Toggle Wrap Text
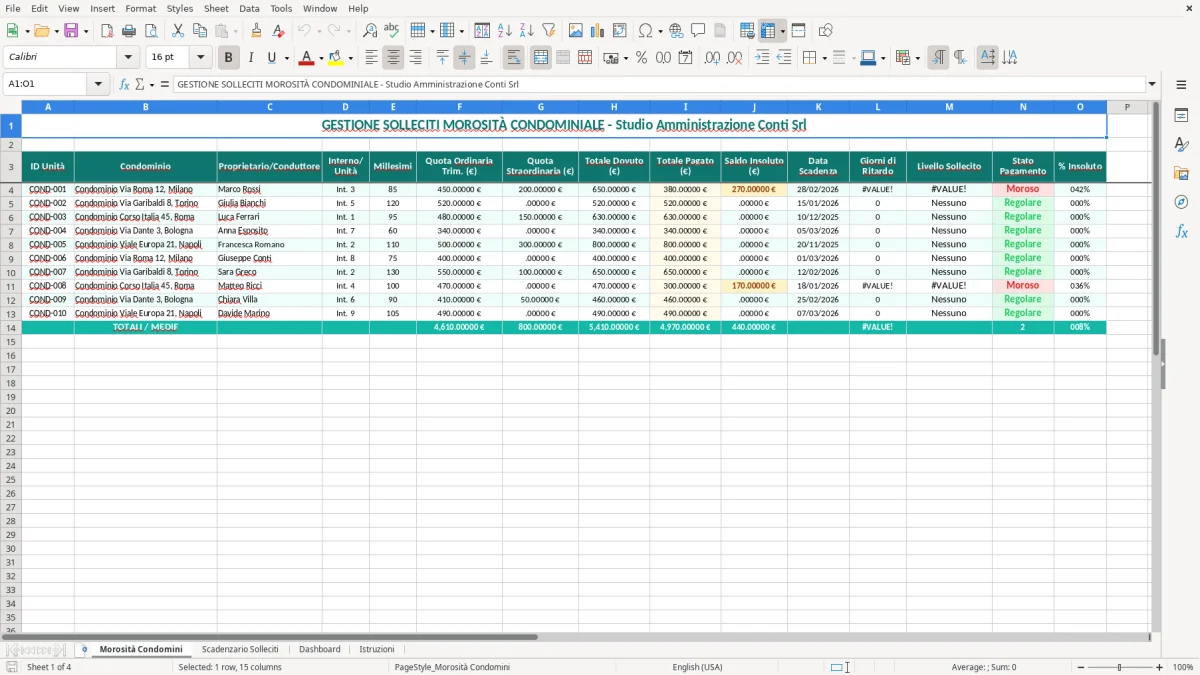 coord(514,58)
